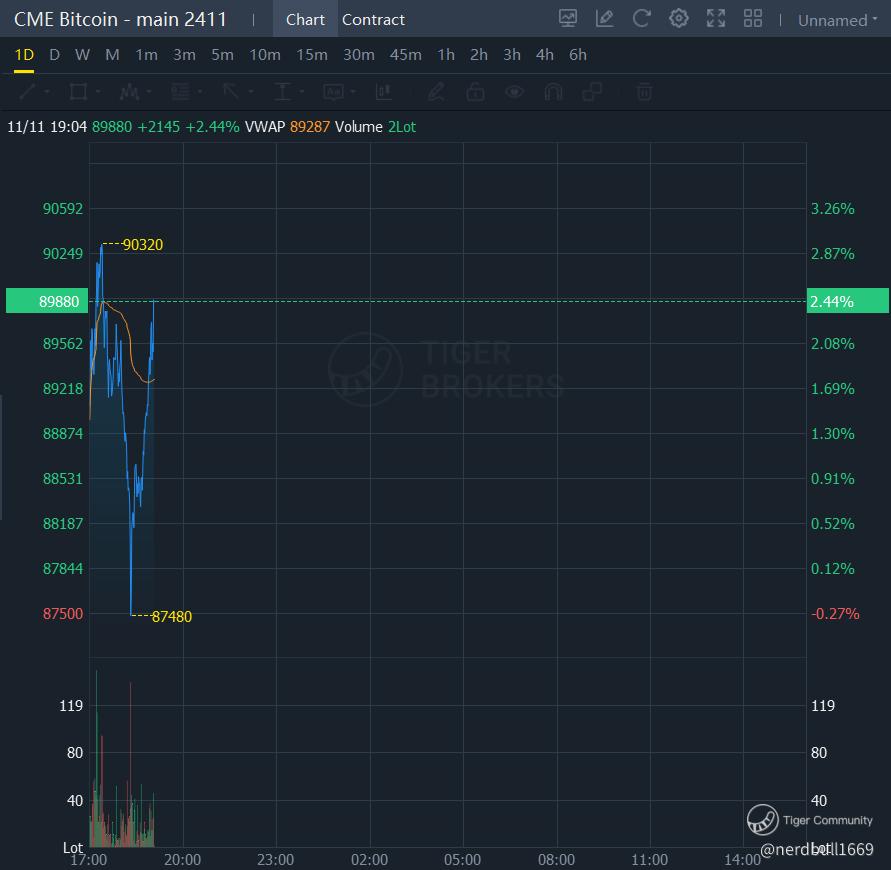Select the 15m timeframe

tap(311, 55)
